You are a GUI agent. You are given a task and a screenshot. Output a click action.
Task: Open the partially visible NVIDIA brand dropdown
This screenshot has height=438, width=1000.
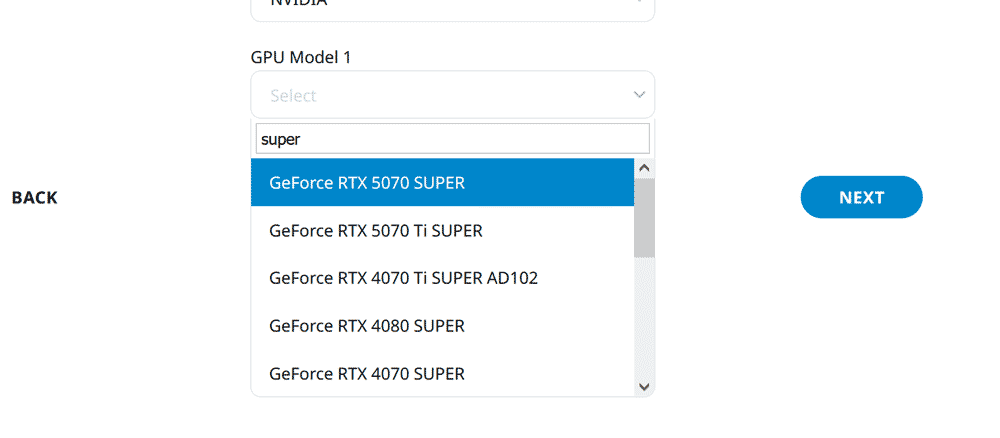point(452,6)
